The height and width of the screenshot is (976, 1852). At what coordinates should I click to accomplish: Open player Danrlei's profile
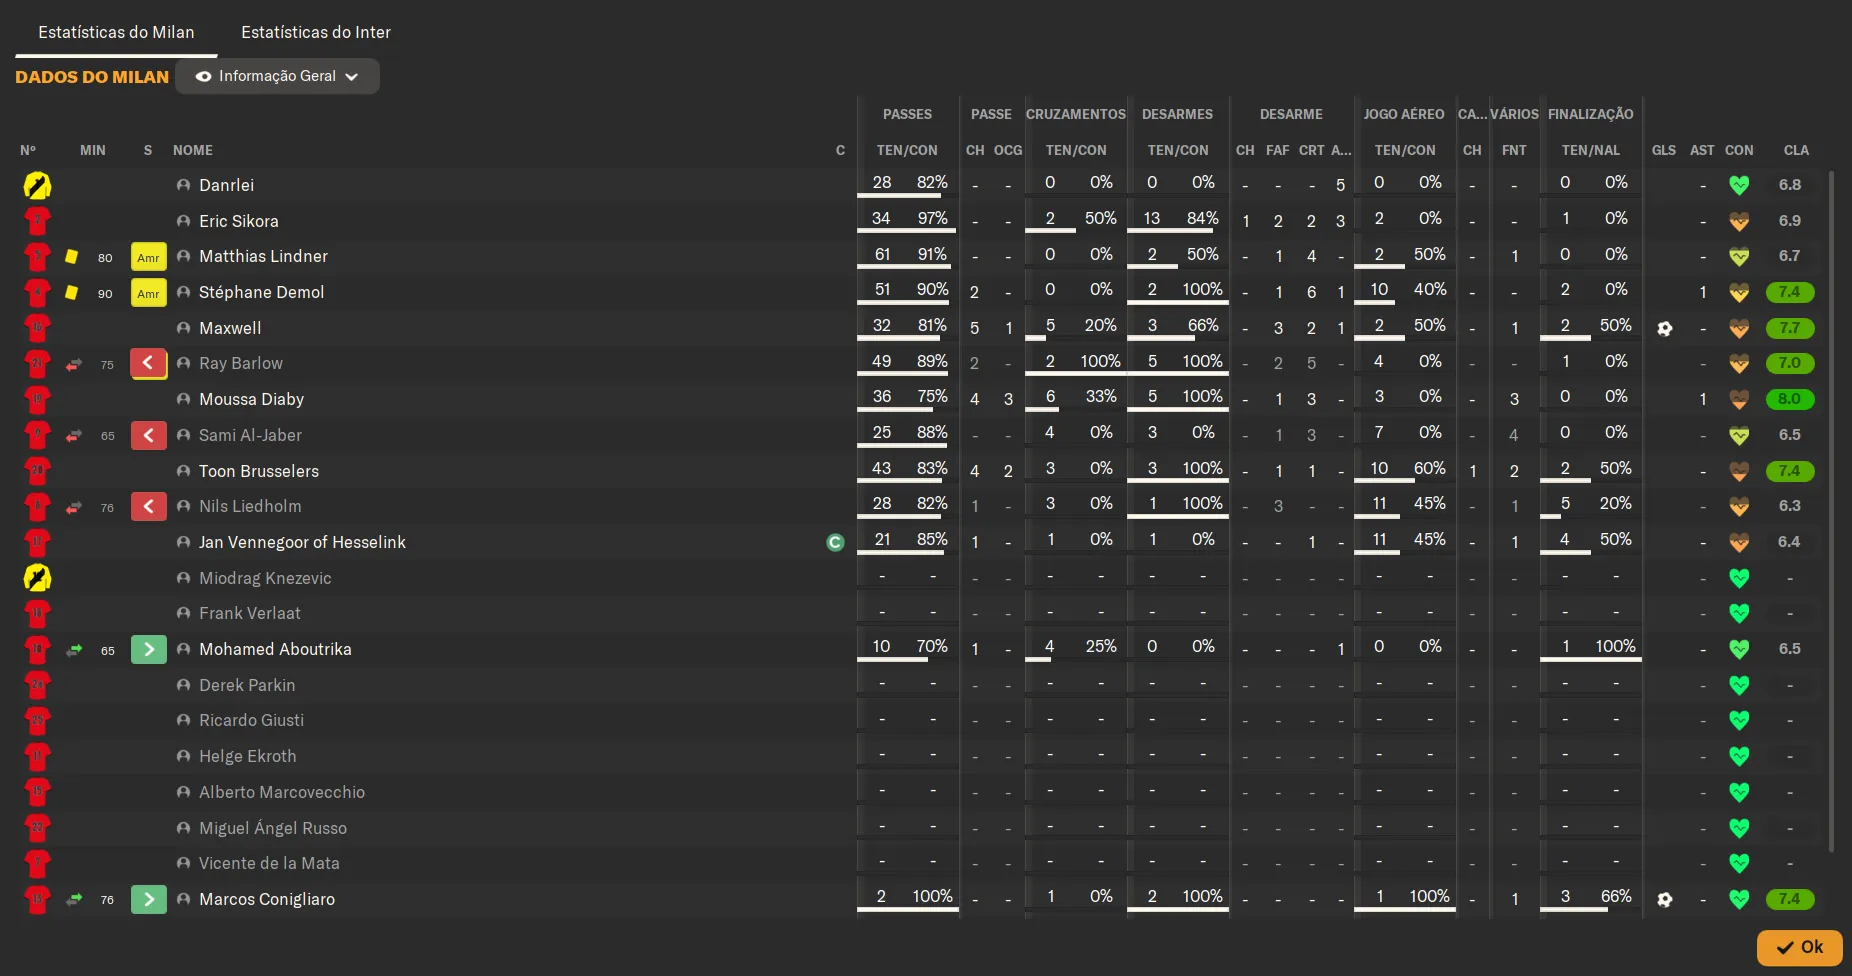(x=226, y=185)
